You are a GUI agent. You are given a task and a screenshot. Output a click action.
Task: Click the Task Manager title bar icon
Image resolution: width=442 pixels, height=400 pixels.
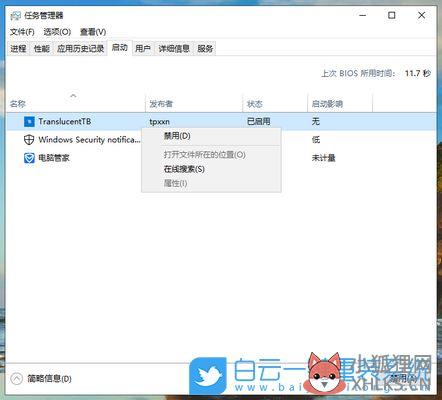coord(16,16)
